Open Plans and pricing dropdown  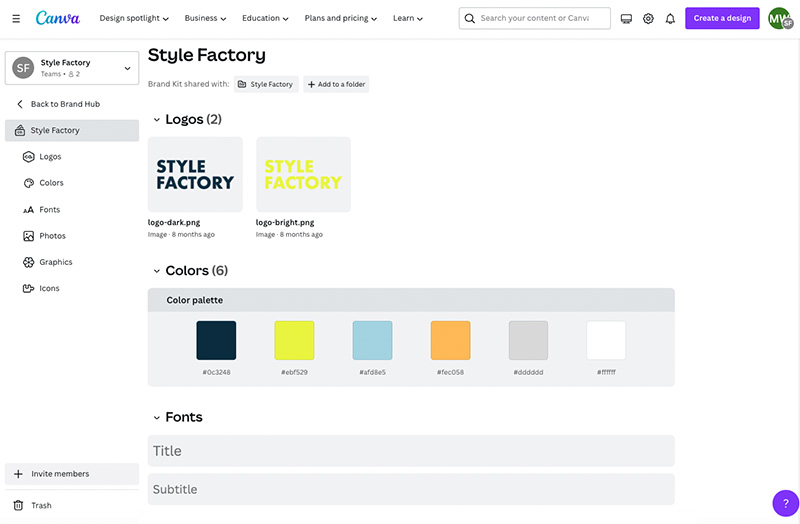click(341, 18)
